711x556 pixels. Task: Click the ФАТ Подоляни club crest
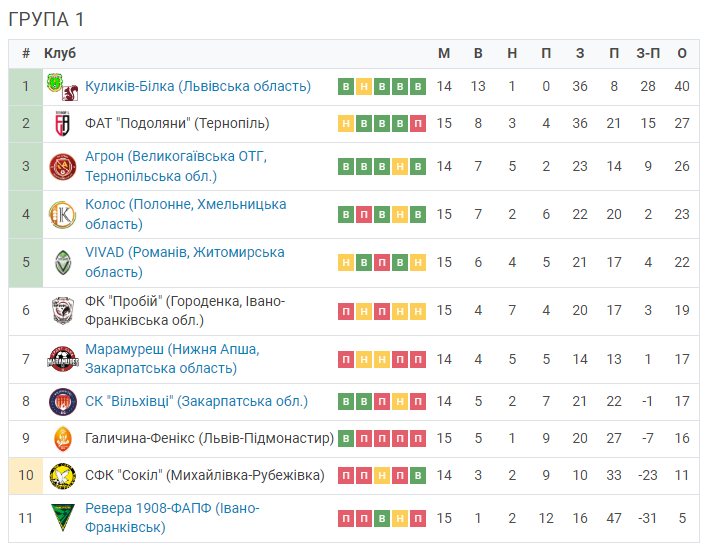coord(63,123)
